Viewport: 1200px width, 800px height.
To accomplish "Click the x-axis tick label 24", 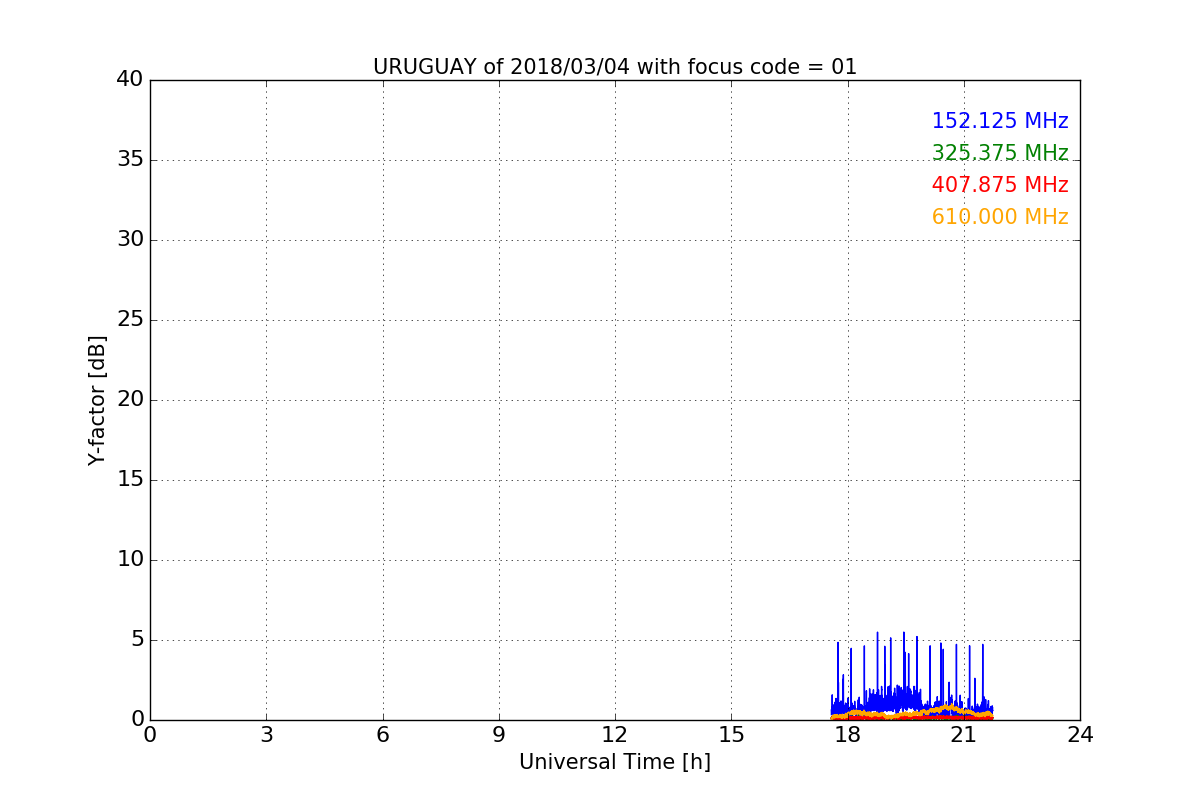I will pyautogui.click(x=1080, y=735).
